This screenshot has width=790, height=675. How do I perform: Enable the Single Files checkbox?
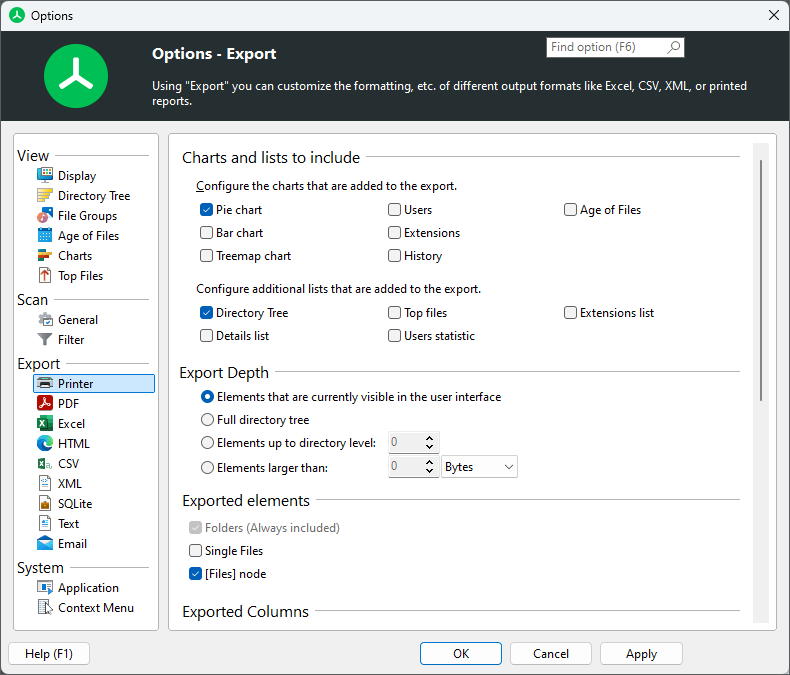pos(196,551)
